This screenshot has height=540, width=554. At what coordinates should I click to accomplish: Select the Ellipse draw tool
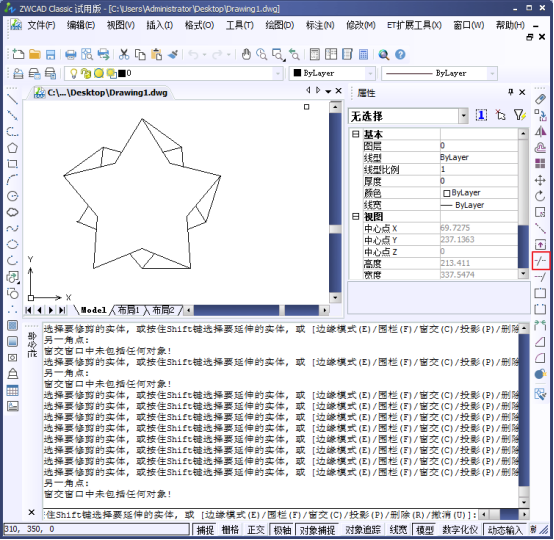pyautogui.click(x=12, y=244)
